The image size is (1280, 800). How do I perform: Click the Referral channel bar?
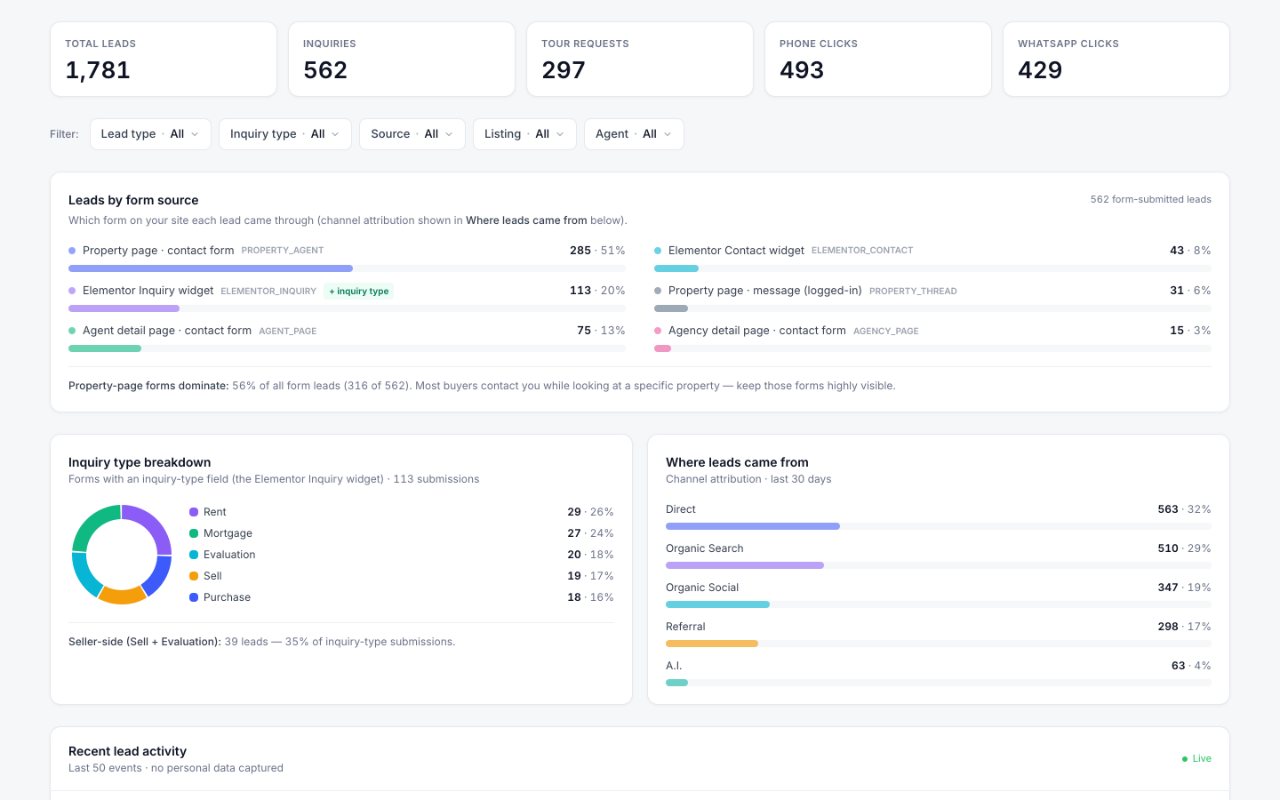click(939, 643)
